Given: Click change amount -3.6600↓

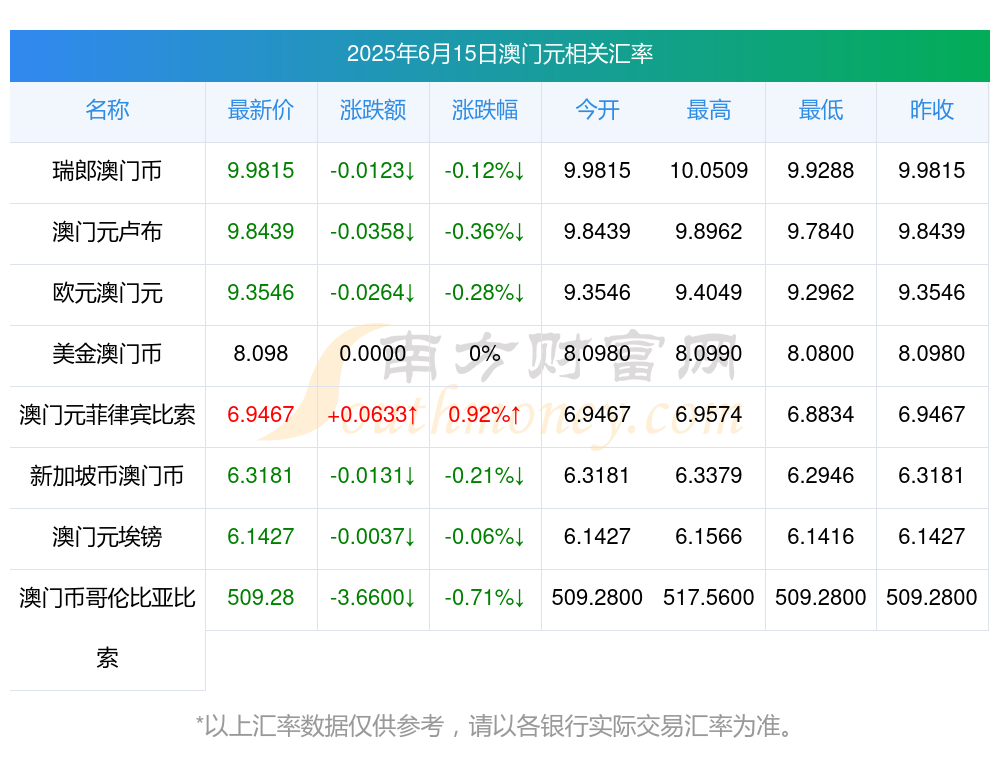Looking at the screenshot, I should [x=372, y=597].
